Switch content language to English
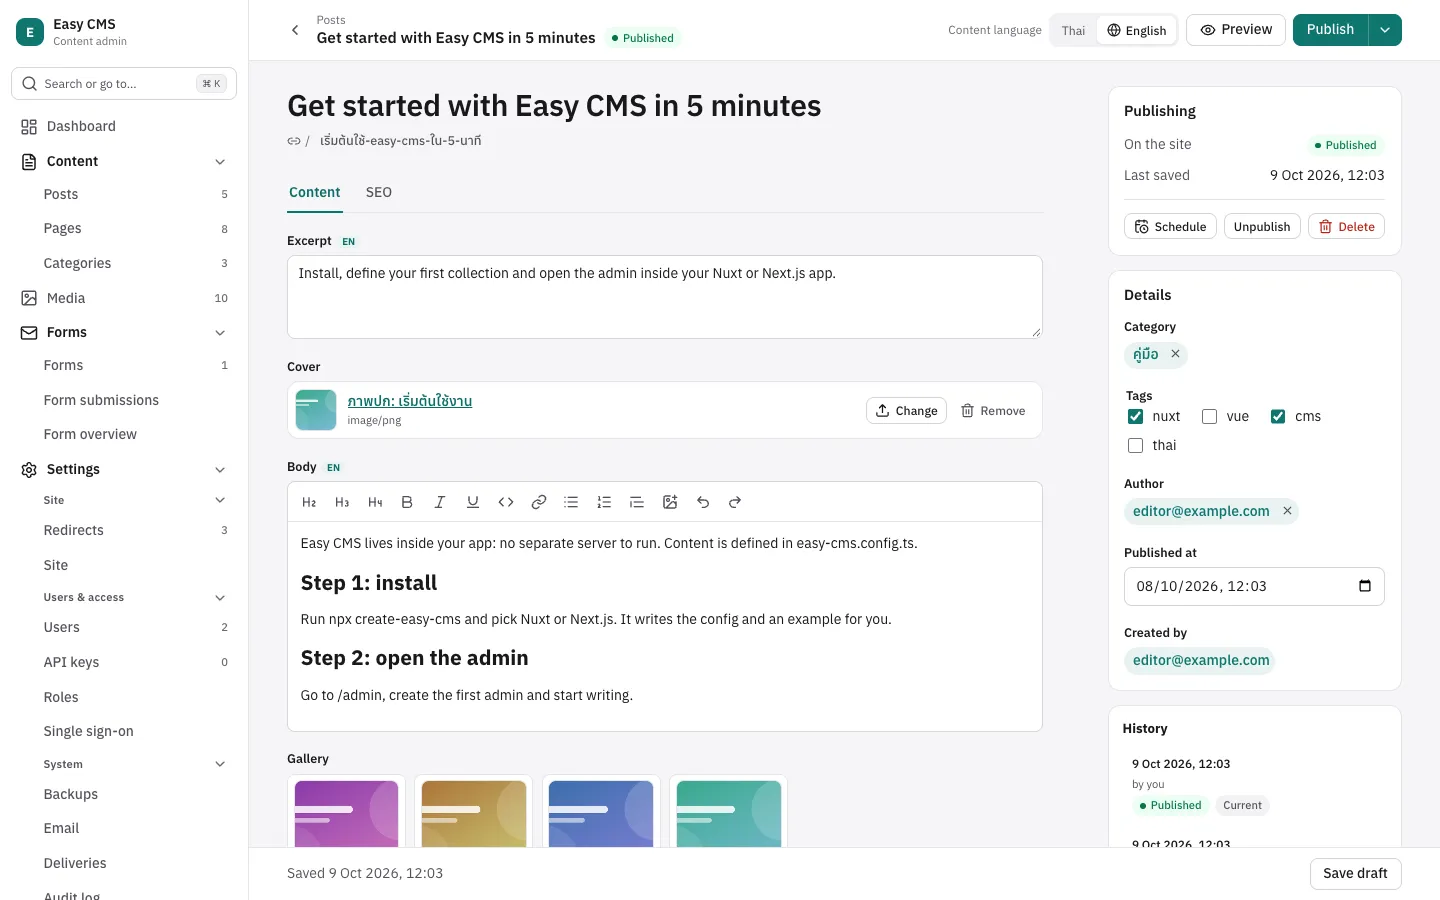 coord(1136,30)
